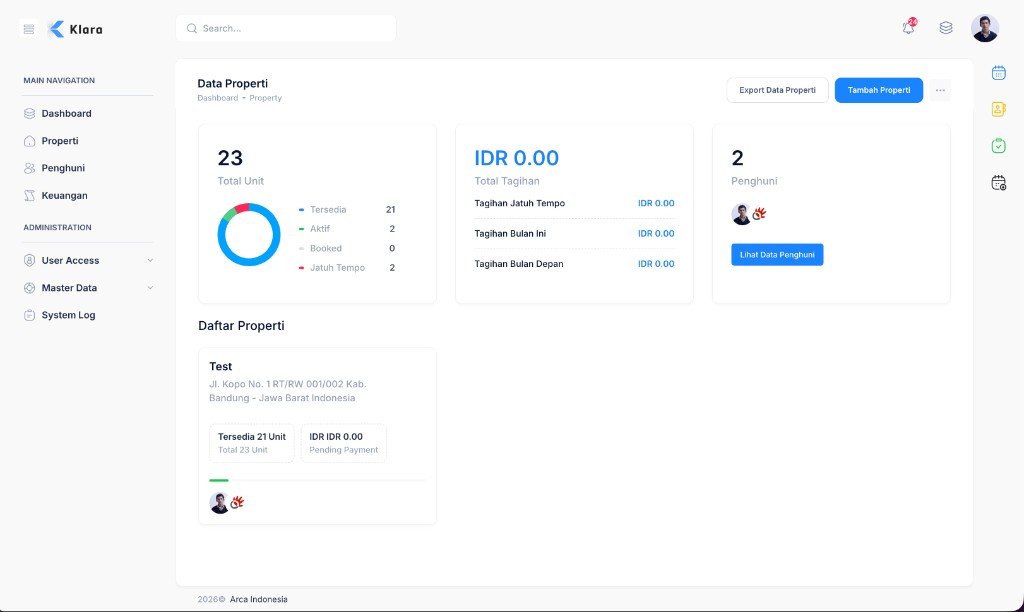Screen dimensions: 1024x612
Task: Click the green progress bar on Test card
Action: click(219, 481)
